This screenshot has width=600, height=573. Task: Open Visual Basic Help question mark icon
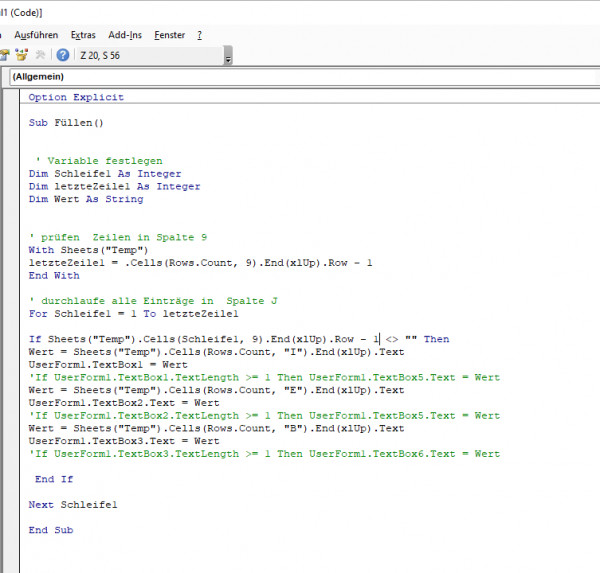tap(63, 55)
